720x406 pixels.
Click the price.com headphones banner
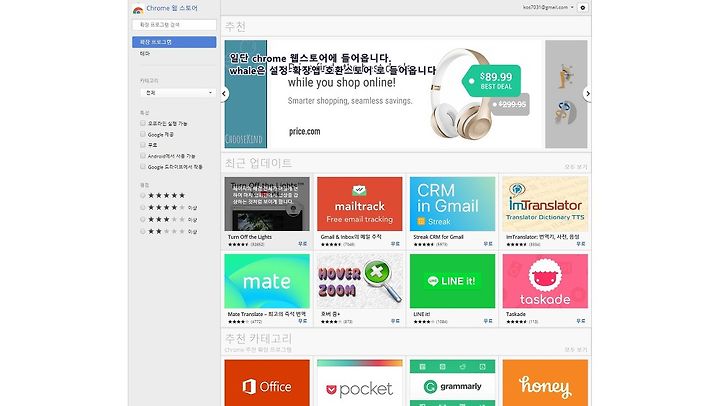(405, 94)
